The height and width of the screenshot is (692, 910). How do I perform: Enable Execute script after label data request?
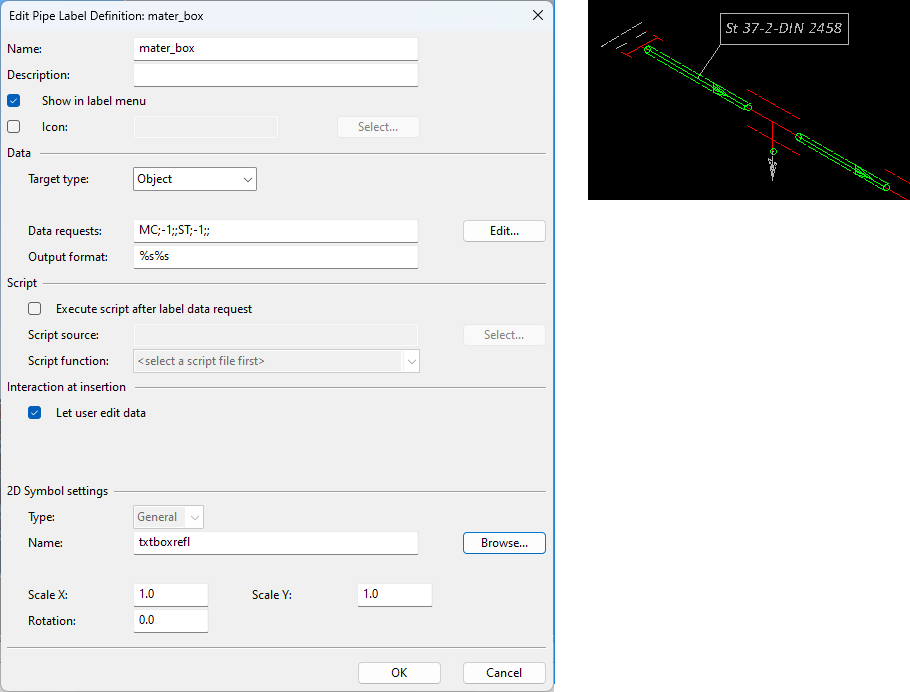click(35, 309)
